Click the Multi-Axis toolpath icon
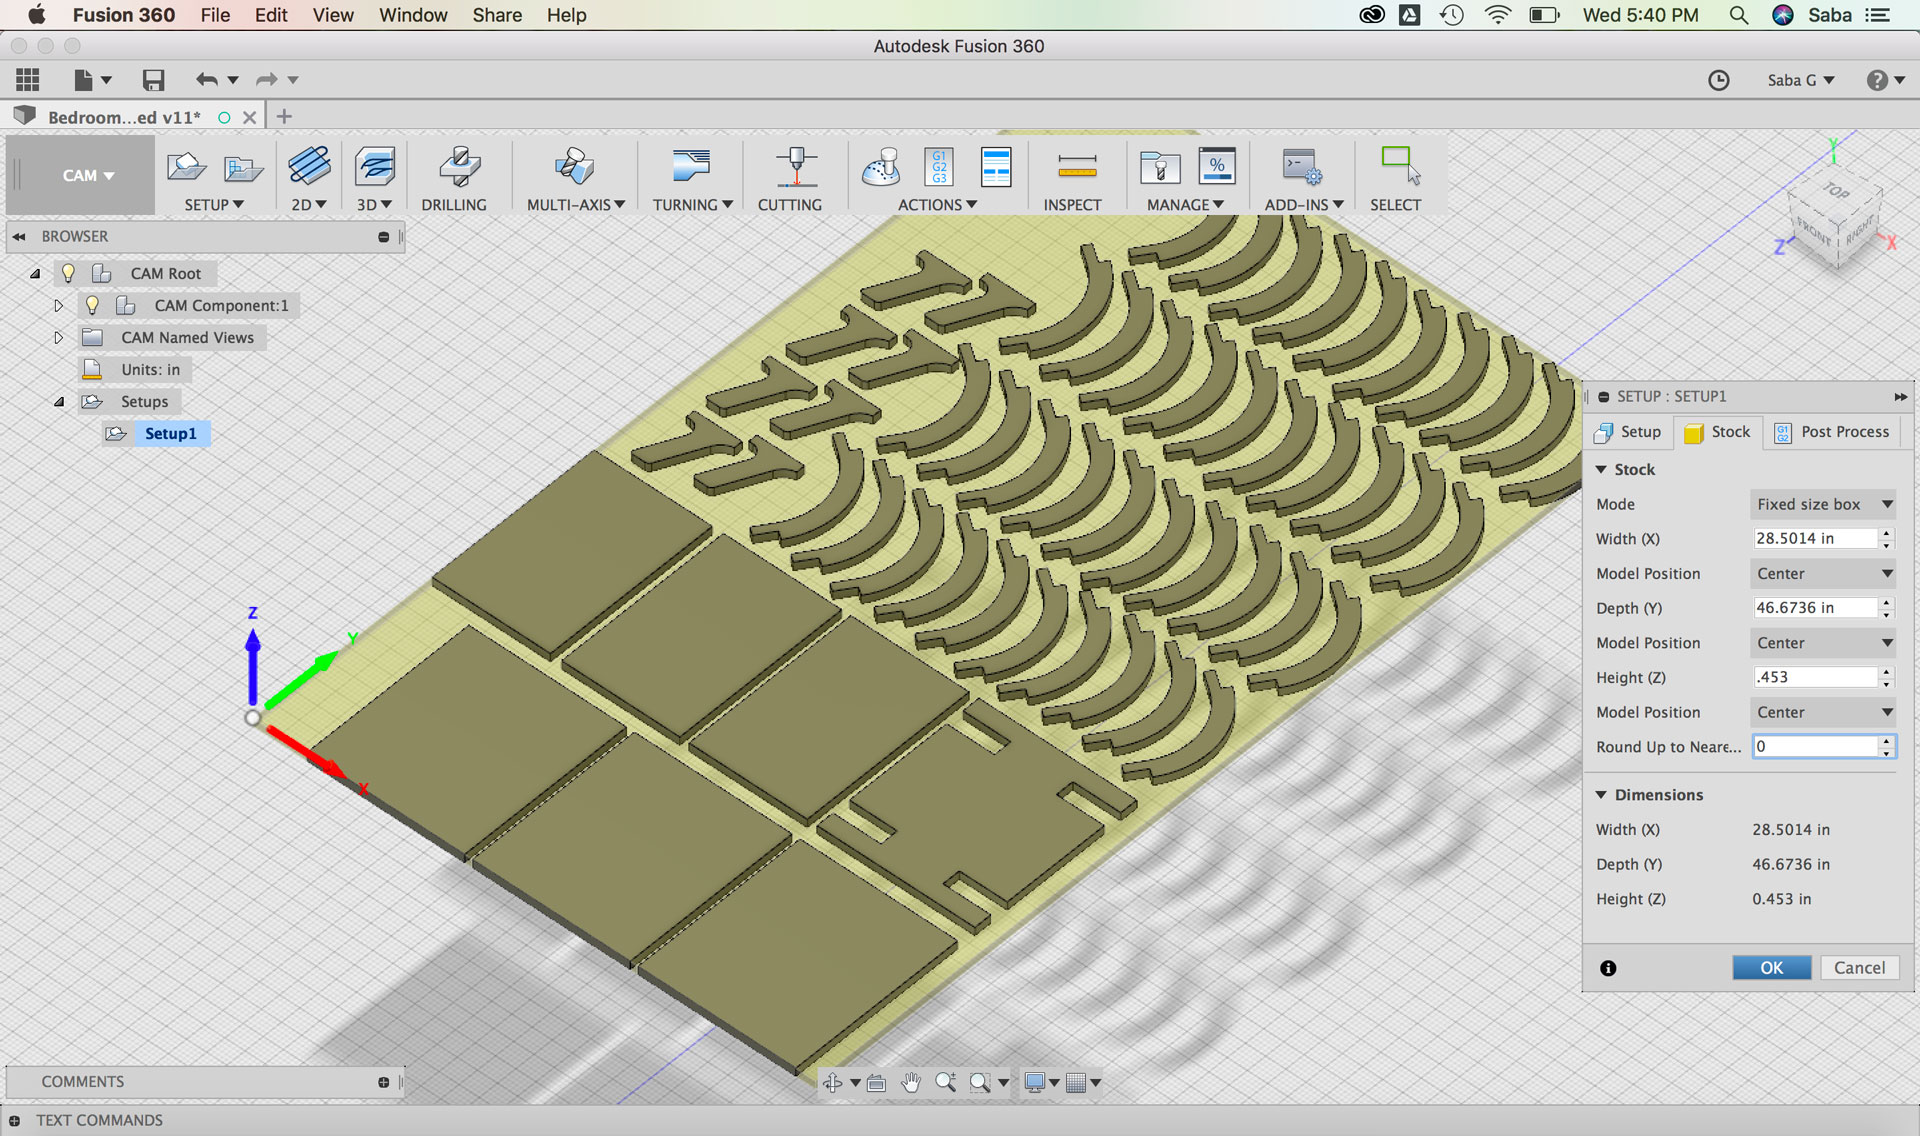 574,166
